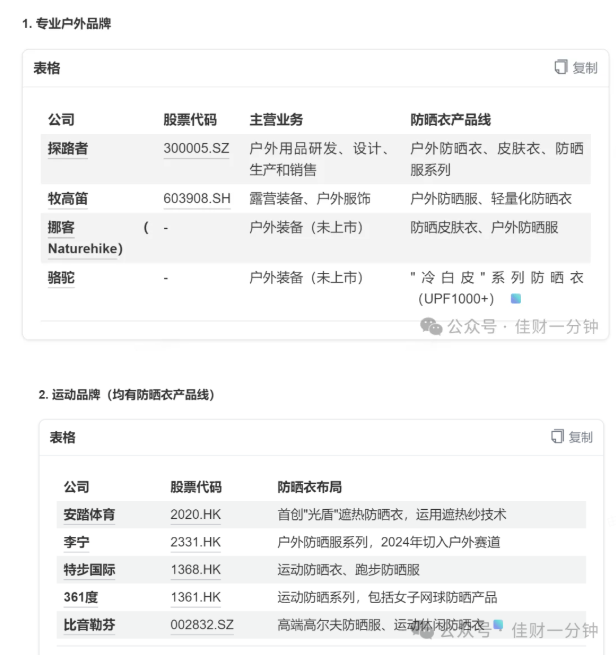Click copy icon in first table header
Screen dimensions: 616x660
click(560, 67)
